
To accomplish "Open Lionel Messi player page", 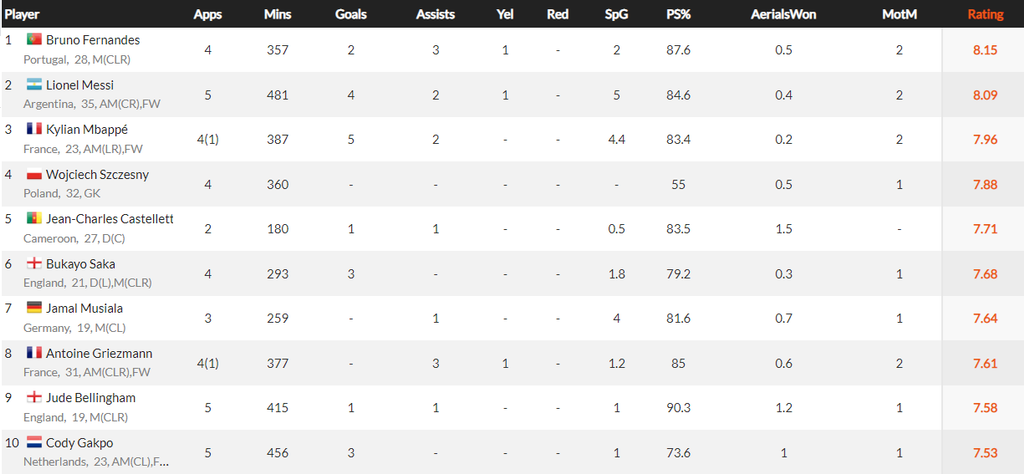I will (x=80, y=85).
